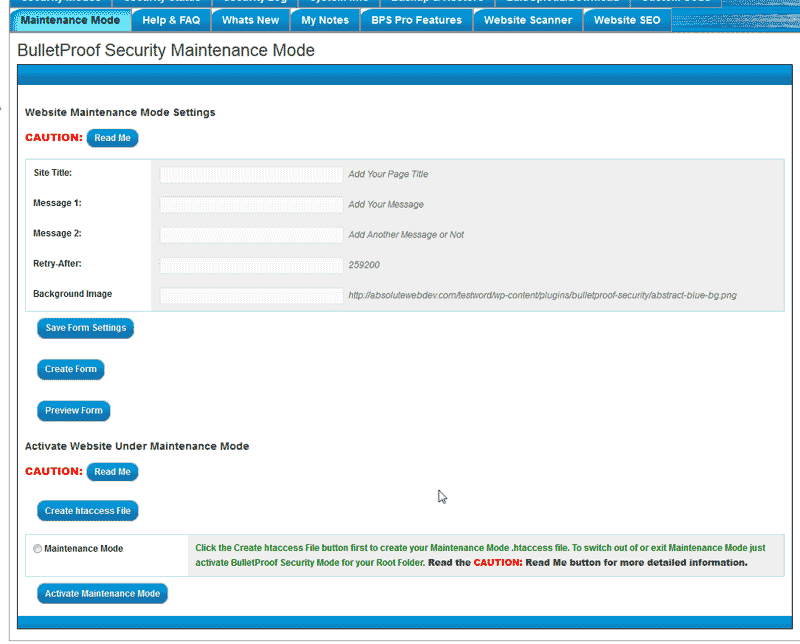Switch to the Maintenance Mode tab

(x=70, y=20)
